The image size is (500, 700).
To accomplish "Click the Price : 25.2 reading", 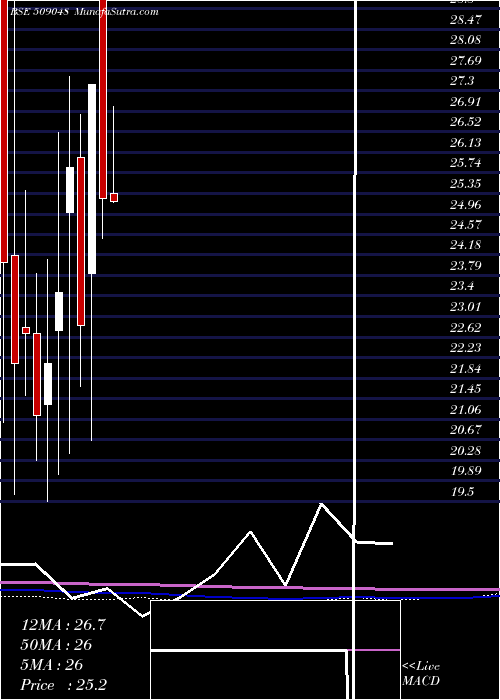I will [x=63, y=685].
